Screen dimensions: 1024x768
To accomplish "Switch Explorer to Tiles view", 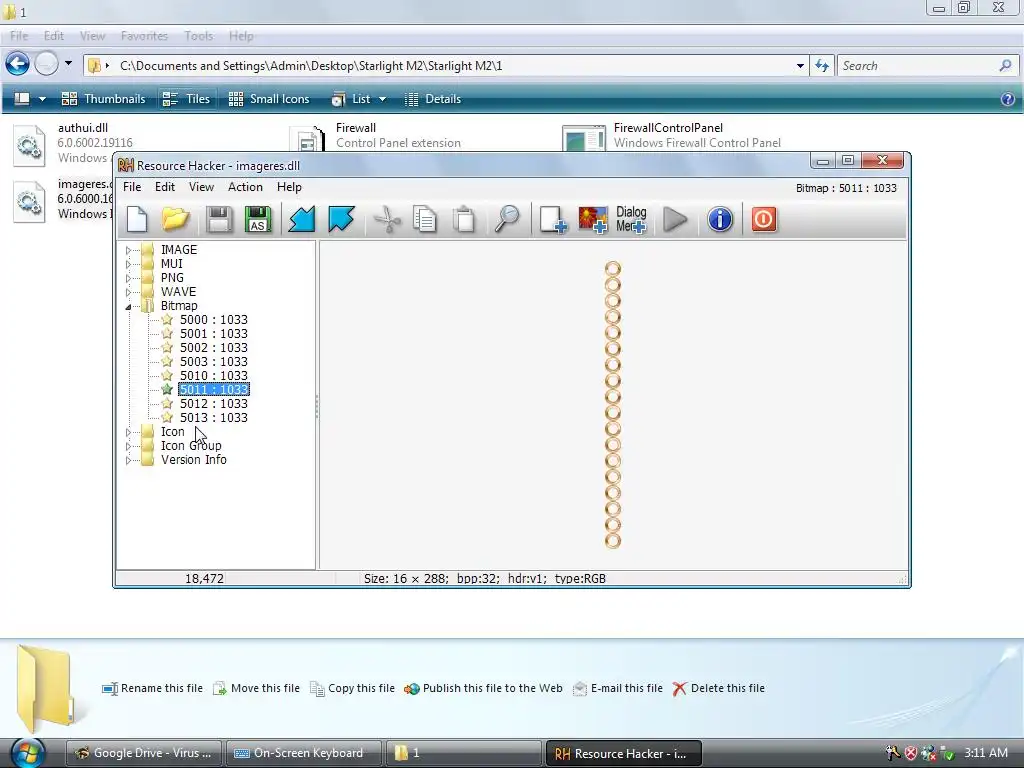I will [x=186, y=99].
